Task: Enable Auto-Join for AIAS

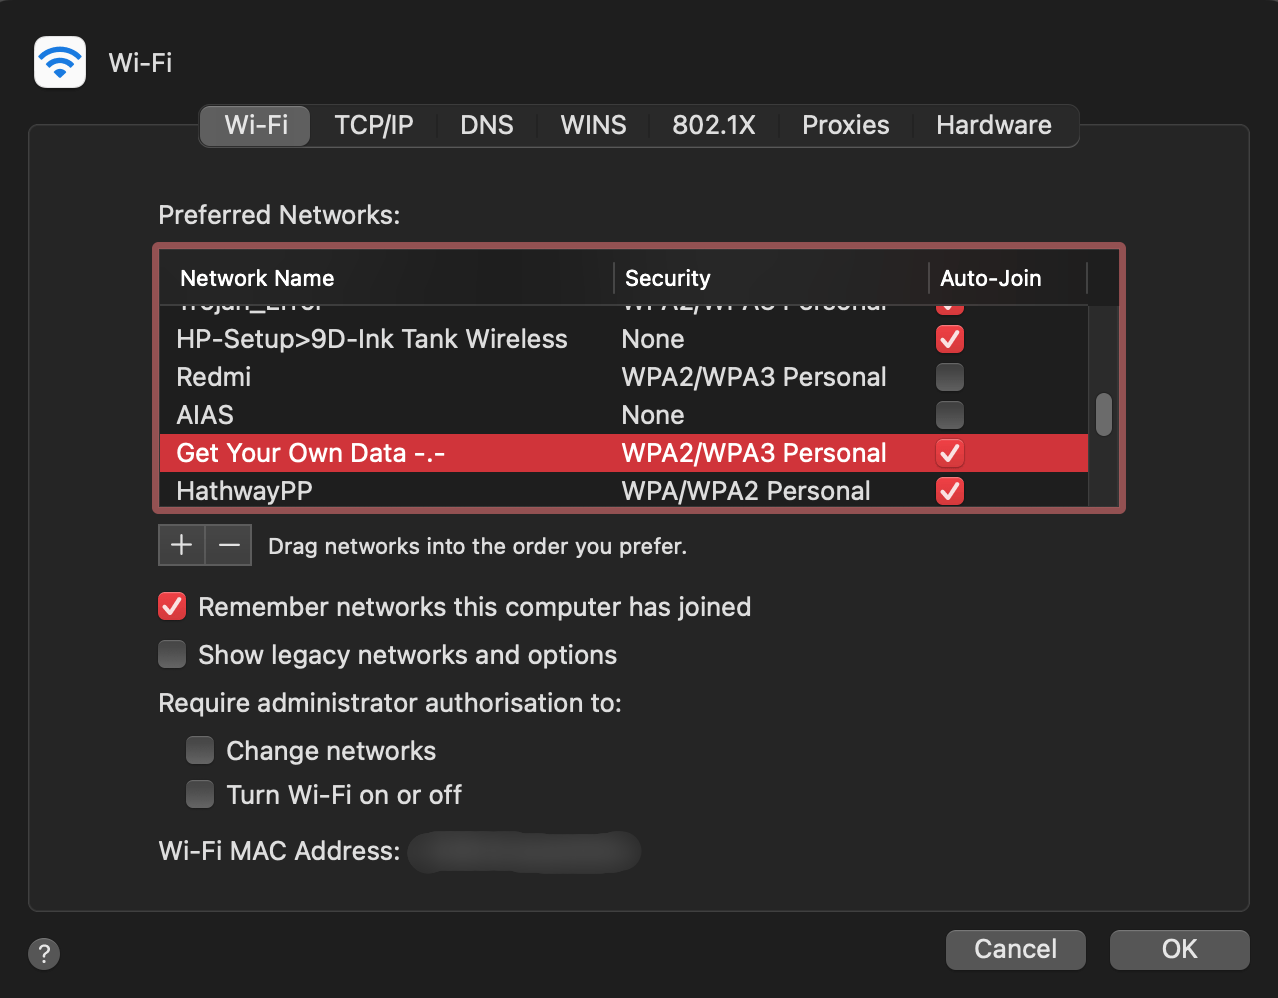Action: pos(949,415)
